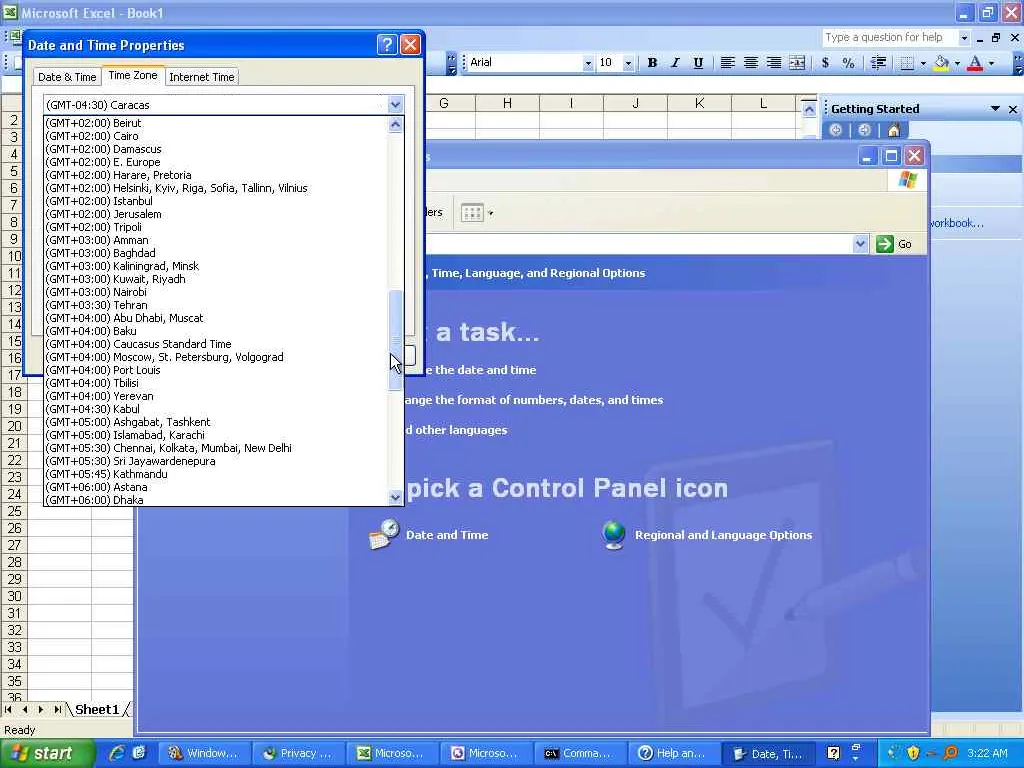
Task: Select column H header in Excel
Action: coord(507,103)
